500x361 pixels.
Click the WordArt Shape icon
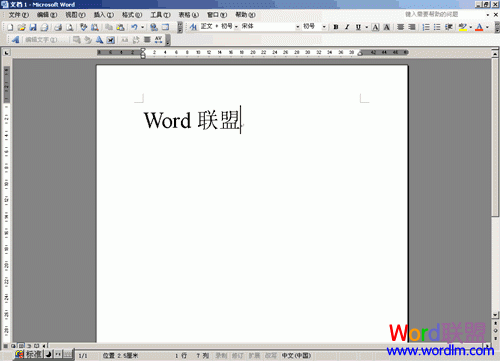(x=99, y=40)
